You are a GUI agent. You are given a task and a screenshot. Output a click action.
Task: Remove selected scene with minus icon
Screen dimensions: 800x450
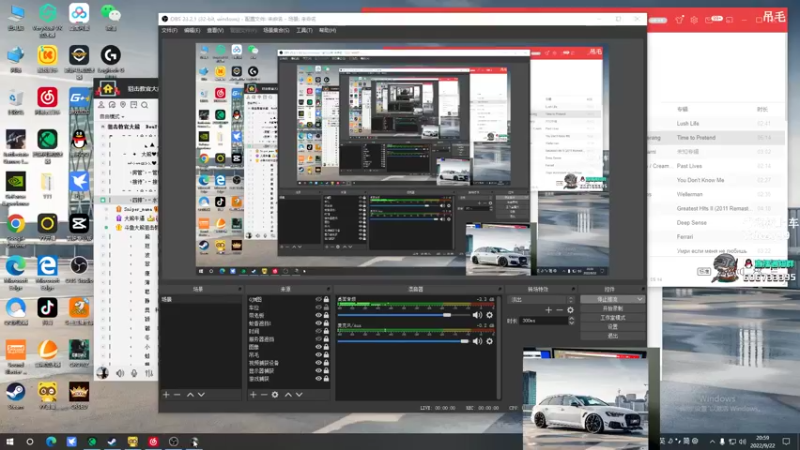pyautogui.click(x=177, y=394)
